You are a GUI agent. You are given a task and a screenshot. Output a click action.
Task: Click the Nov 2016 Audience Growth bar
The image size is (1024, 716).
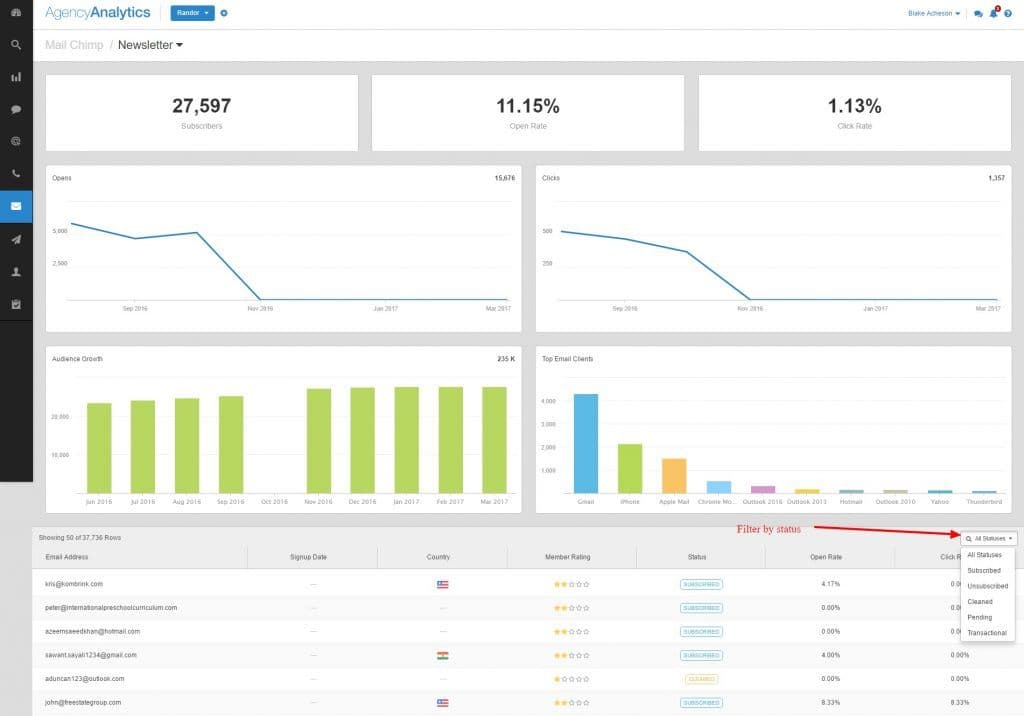[x=319, y=441]
